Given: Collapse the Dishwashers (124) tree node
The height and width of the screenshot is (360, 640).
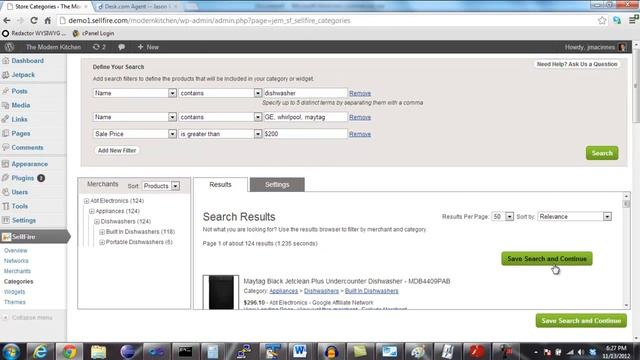Looking at the screenshot, I should click(x=97, y=222).
